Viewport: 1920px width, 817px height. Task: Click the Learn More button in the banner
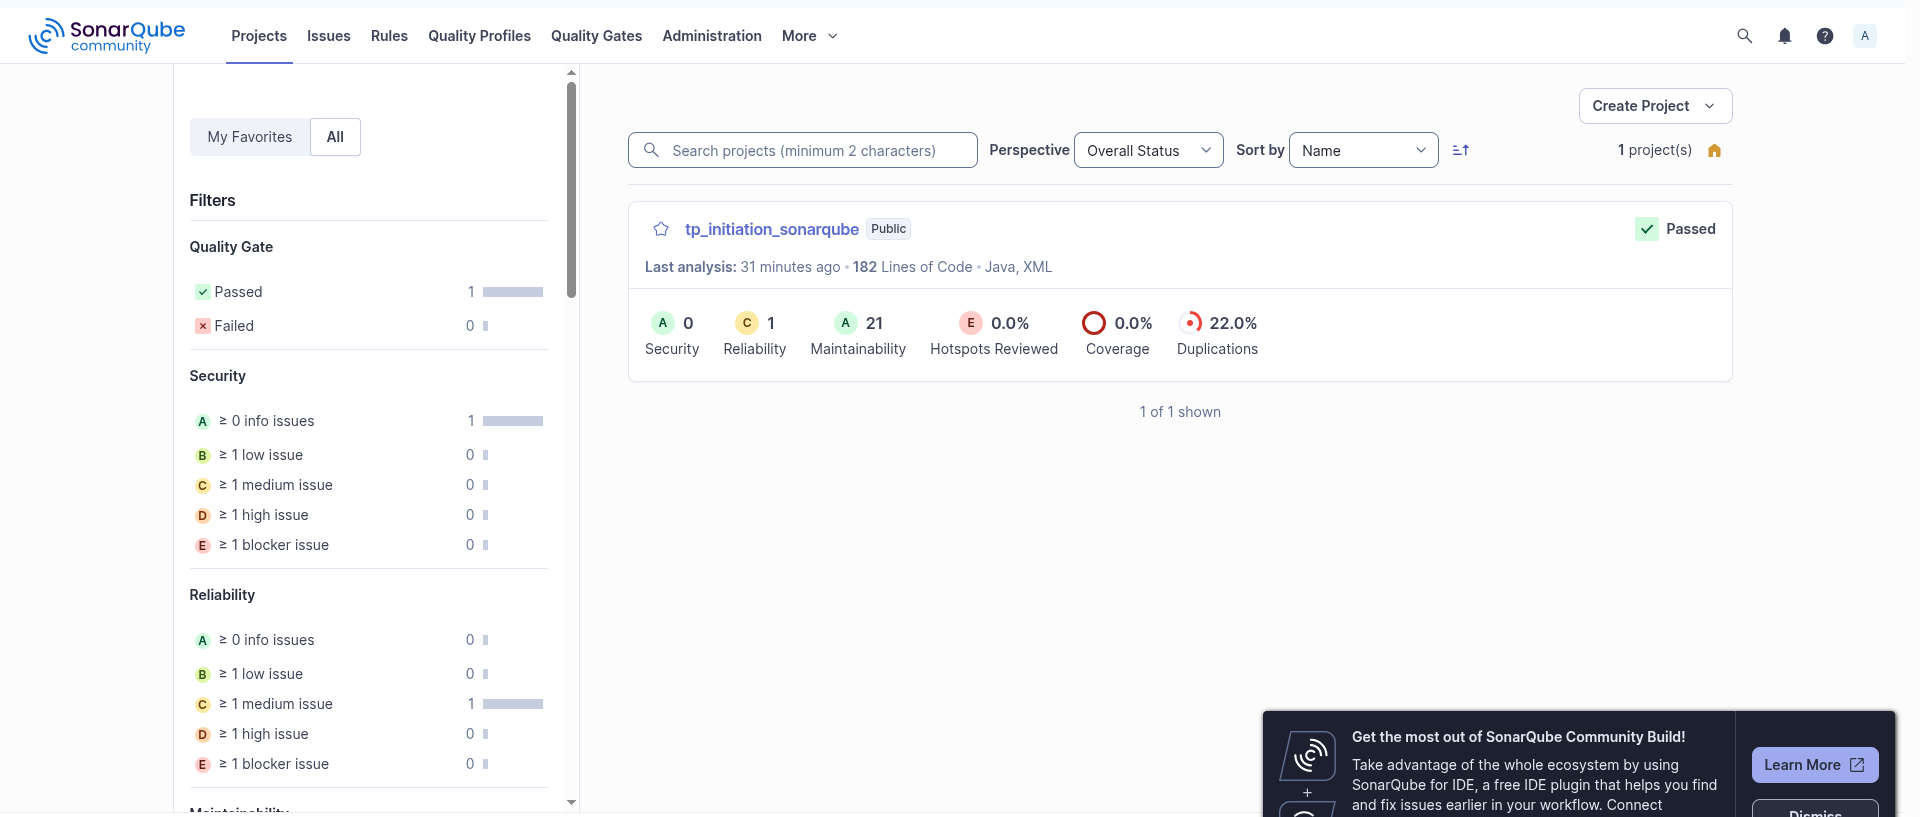(x=1815, y=765)
